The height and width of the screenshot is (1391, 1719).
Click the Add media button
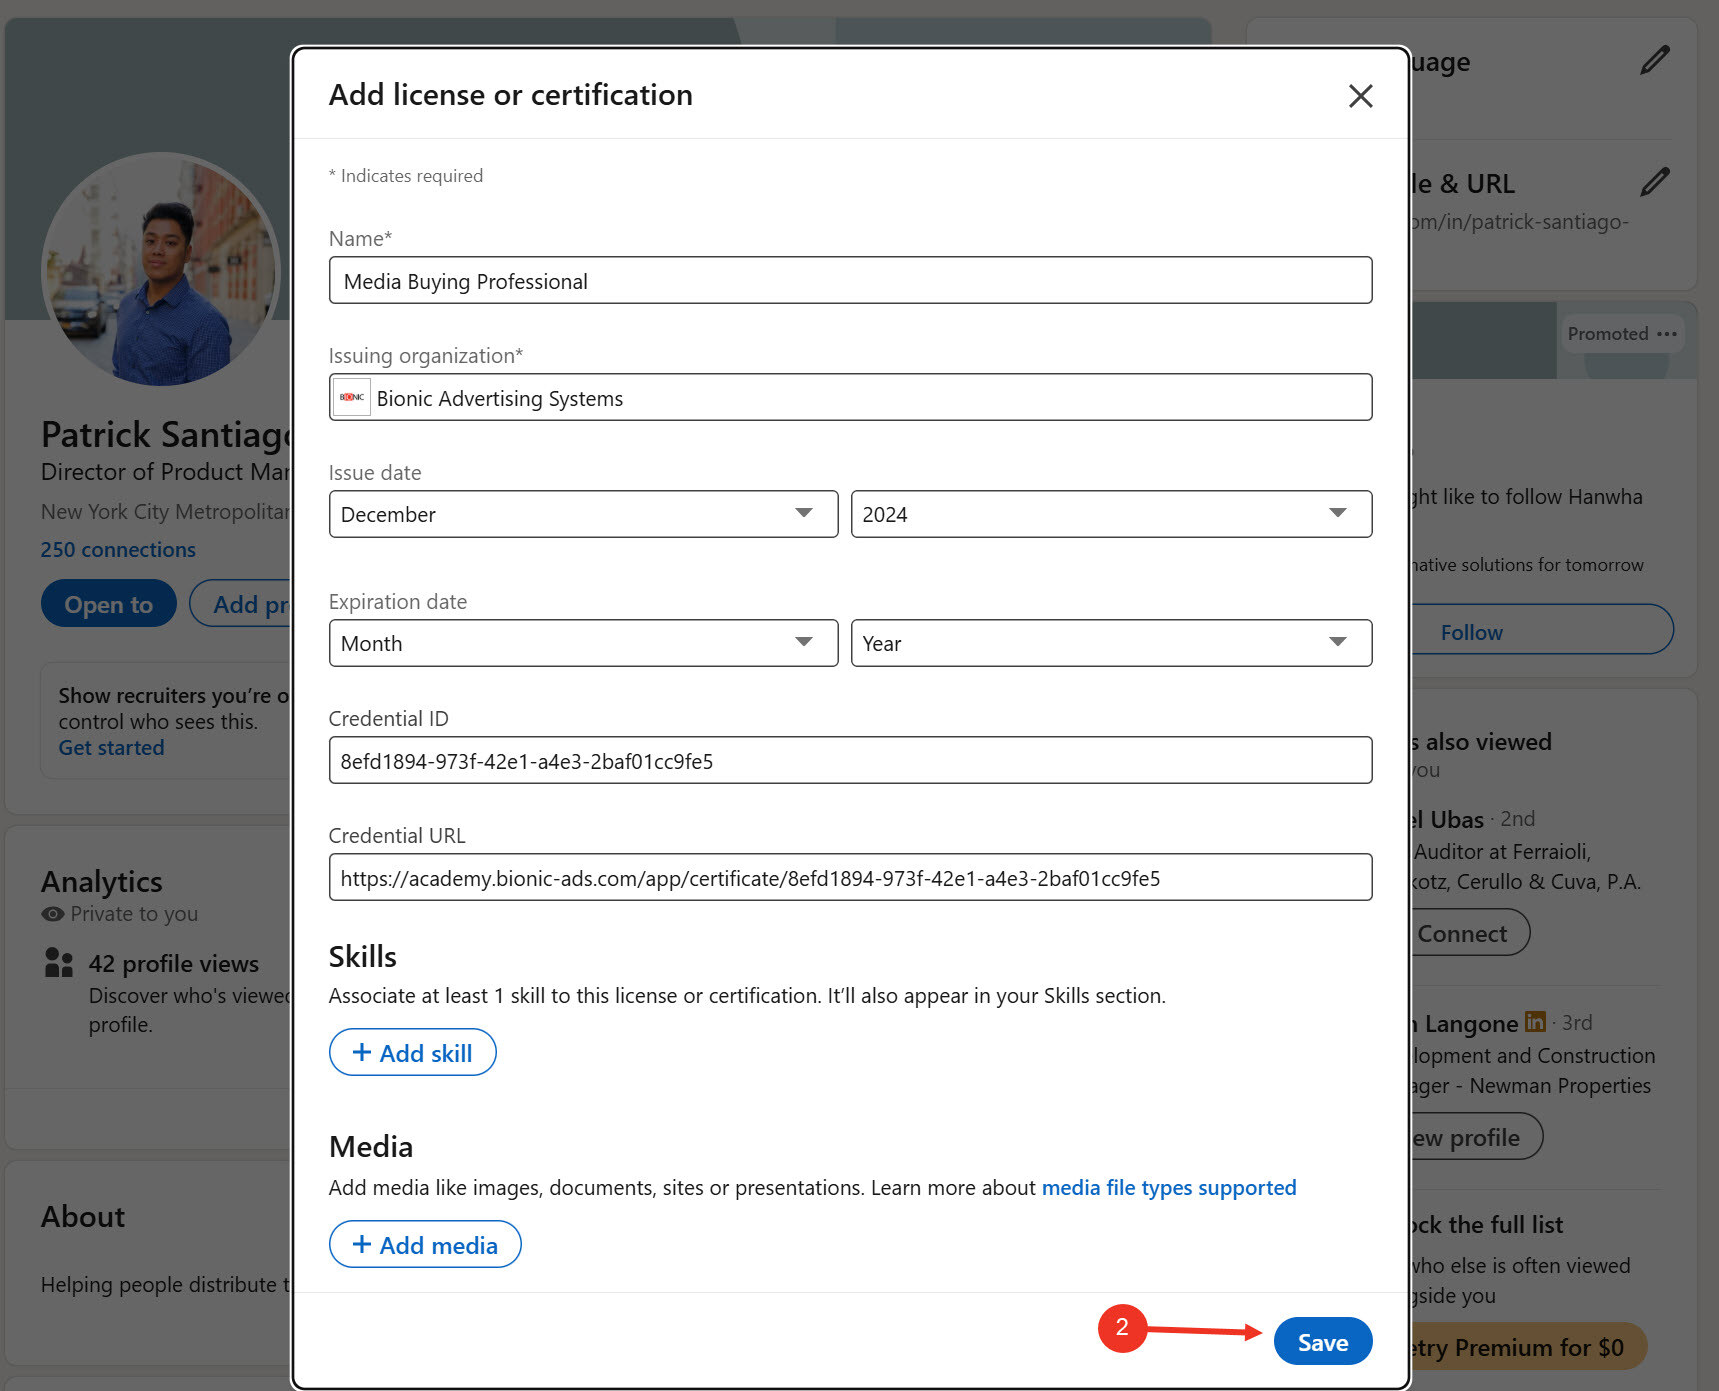click(x=425, y=1244)
